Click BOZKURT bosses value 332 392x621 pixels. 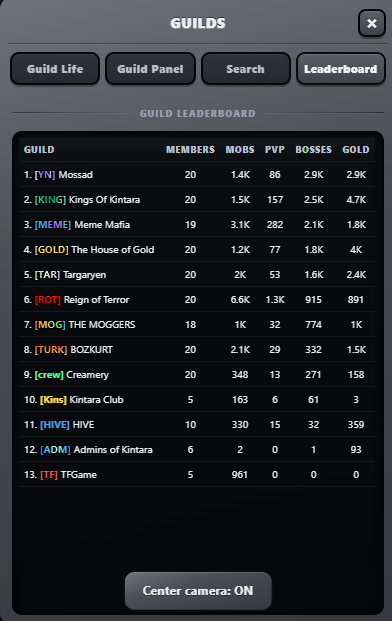[x=314, y=349]
